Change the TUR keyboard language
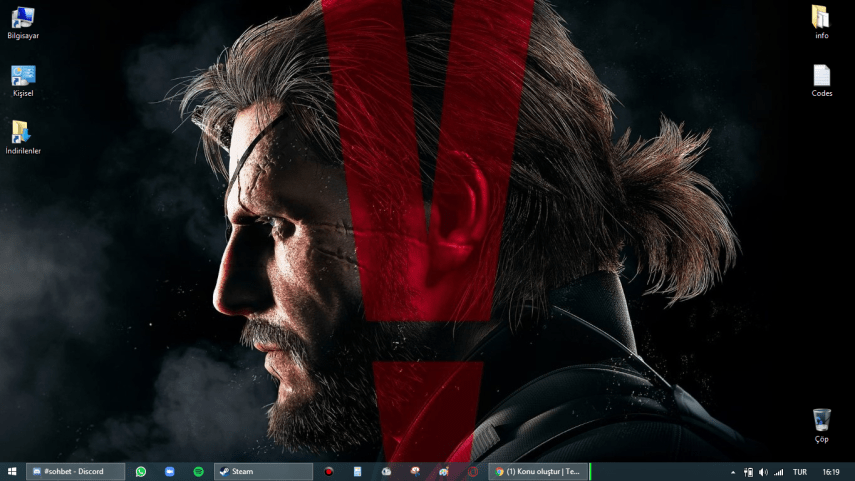 click(800, 472)
